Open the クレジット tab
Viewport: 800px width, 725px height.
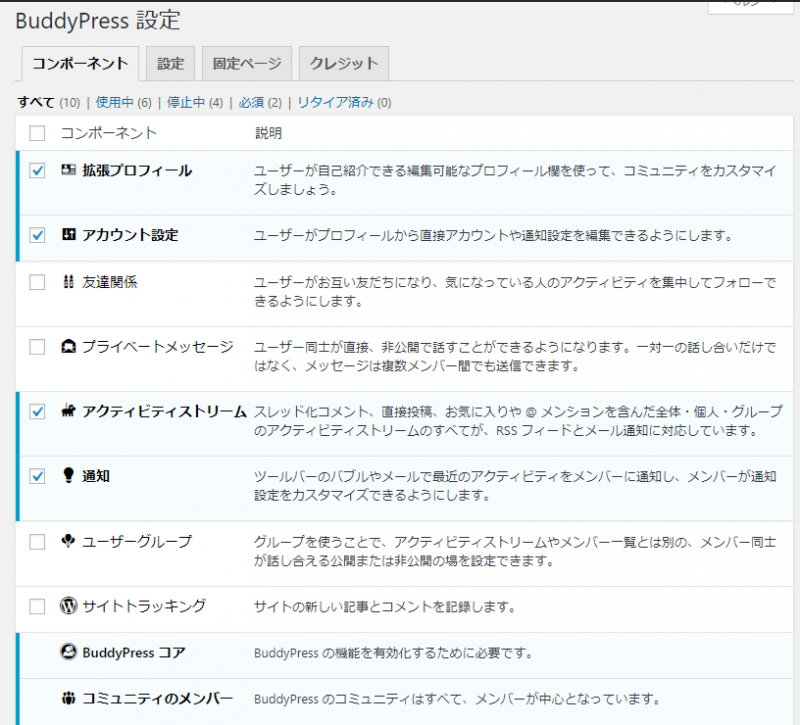pos(343,63)
